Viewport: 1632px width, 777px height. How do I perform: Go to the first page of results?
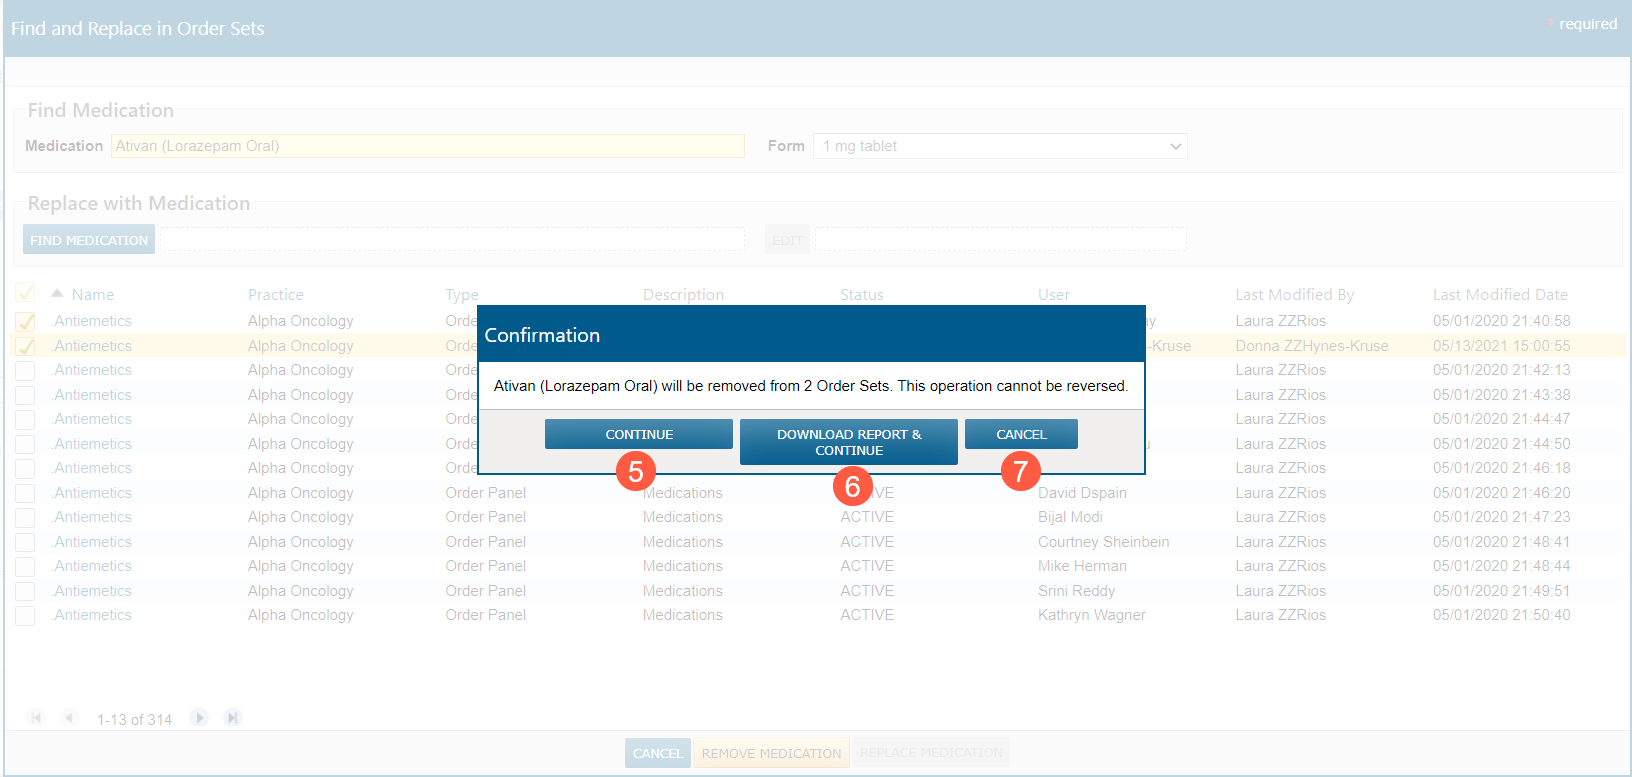tap(37, 718)
